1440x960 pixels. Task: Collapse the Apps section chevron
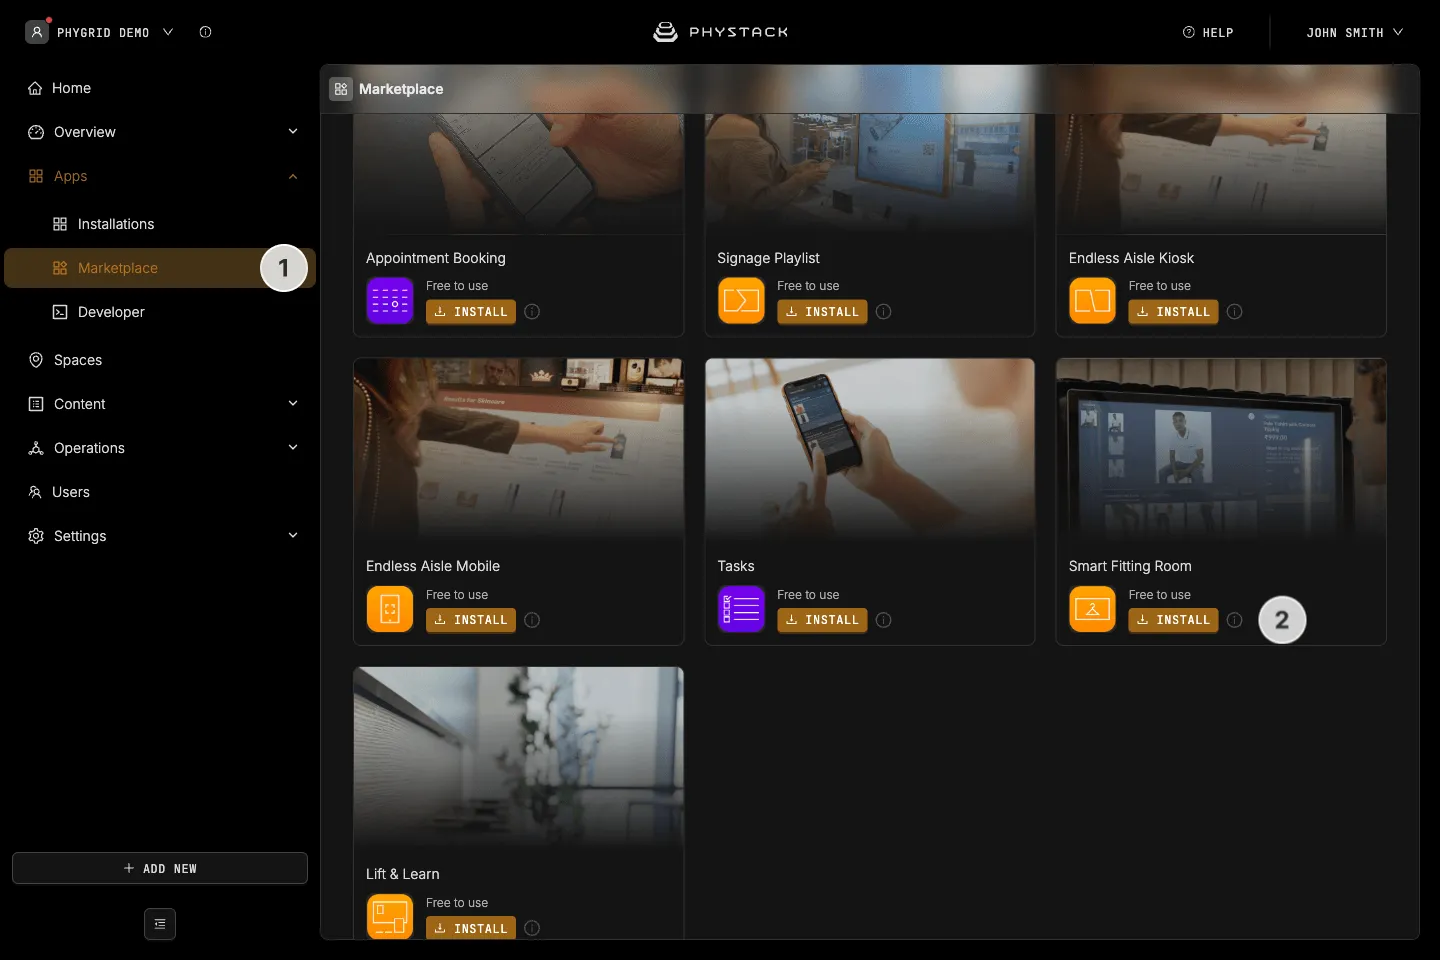293,176
